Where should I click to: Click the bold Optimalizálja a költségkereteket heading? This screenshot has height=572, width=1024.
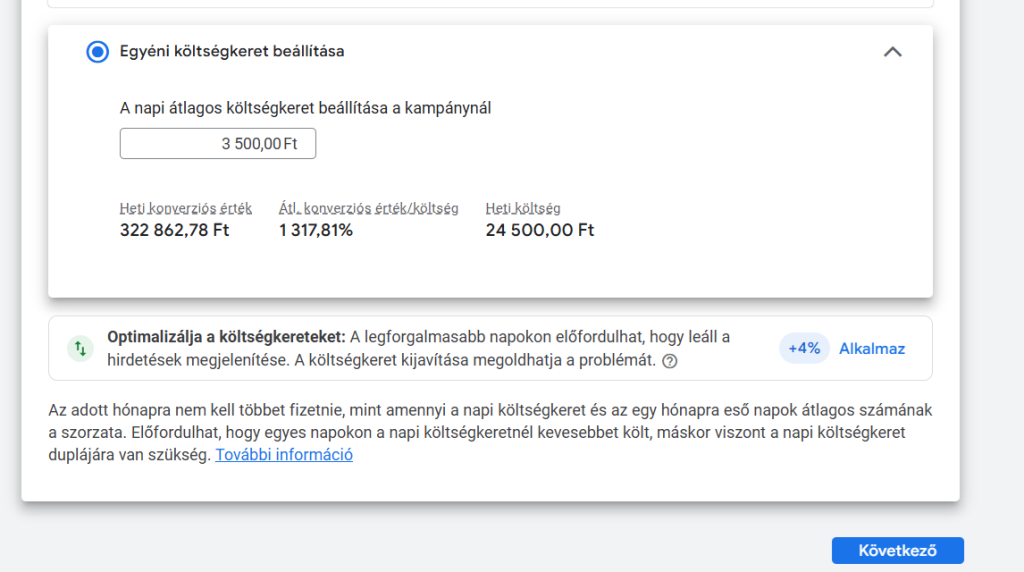[226, 337]
